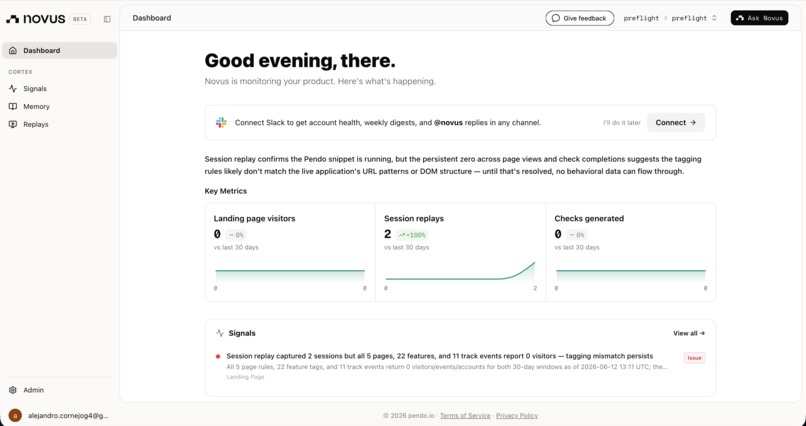
Task: Open Replays page
Action: [60, 124]
